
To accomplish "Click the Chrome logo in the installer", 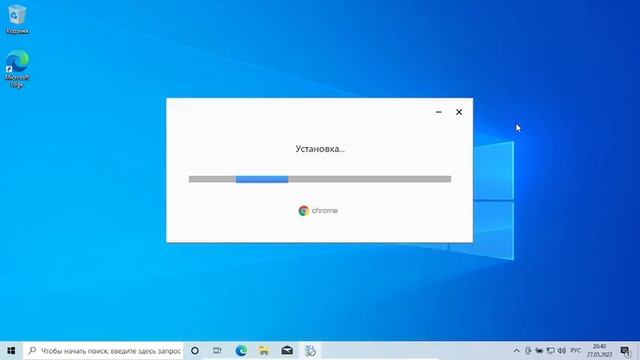I will click(x=318, y=211).
